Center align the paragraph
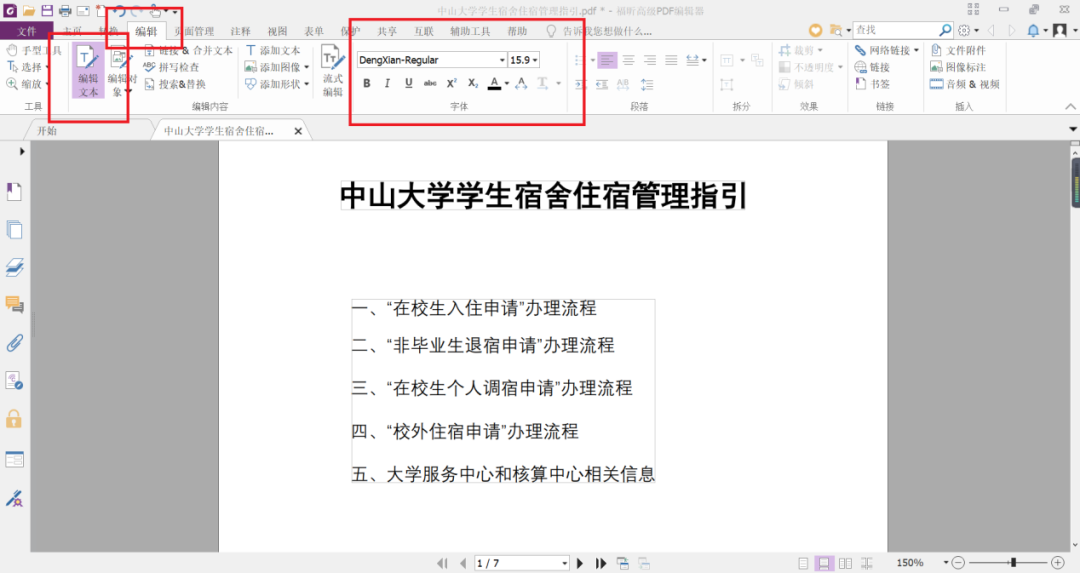 (x=628, y=60)
